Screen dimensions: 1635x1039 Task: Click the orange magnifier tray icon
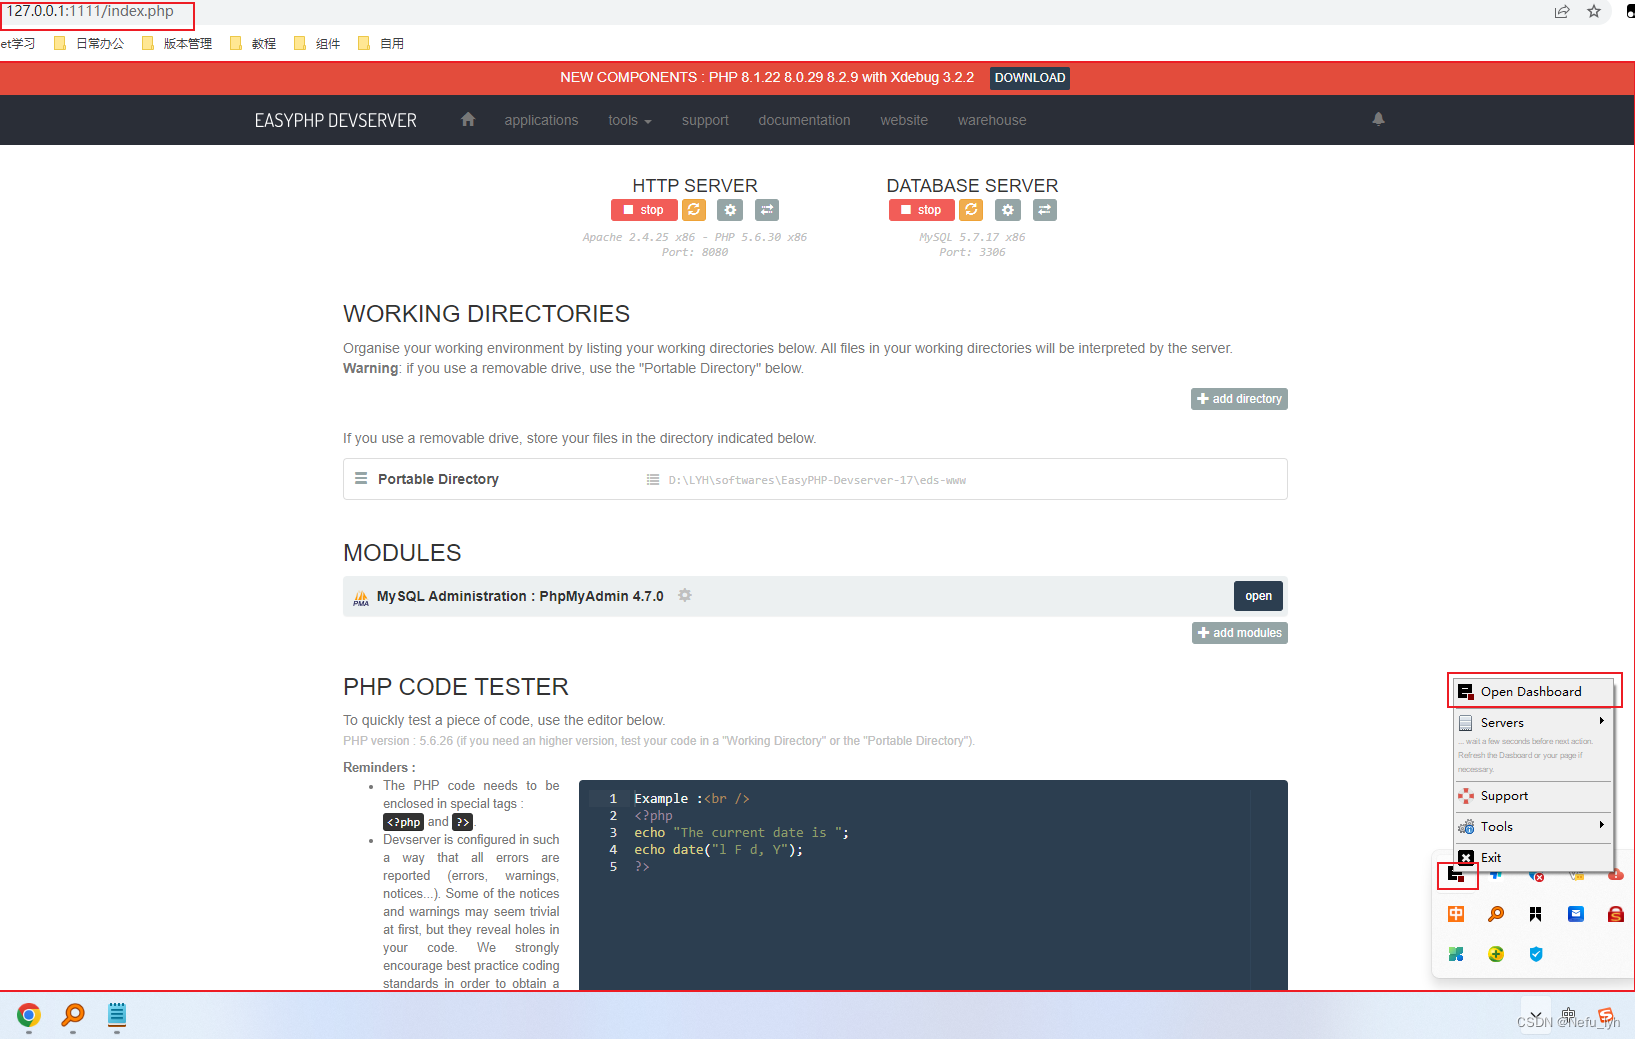coord(1496,914)
